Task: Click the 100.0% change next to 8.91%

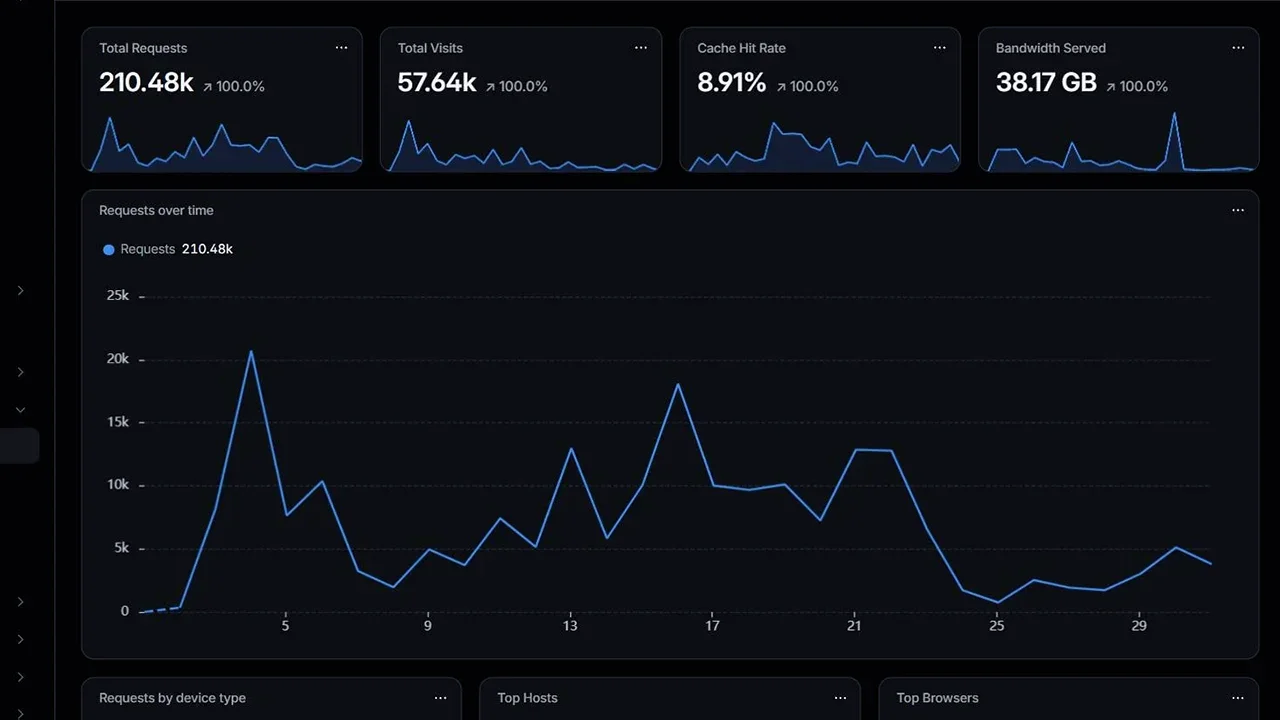Action: coord(807,87)
